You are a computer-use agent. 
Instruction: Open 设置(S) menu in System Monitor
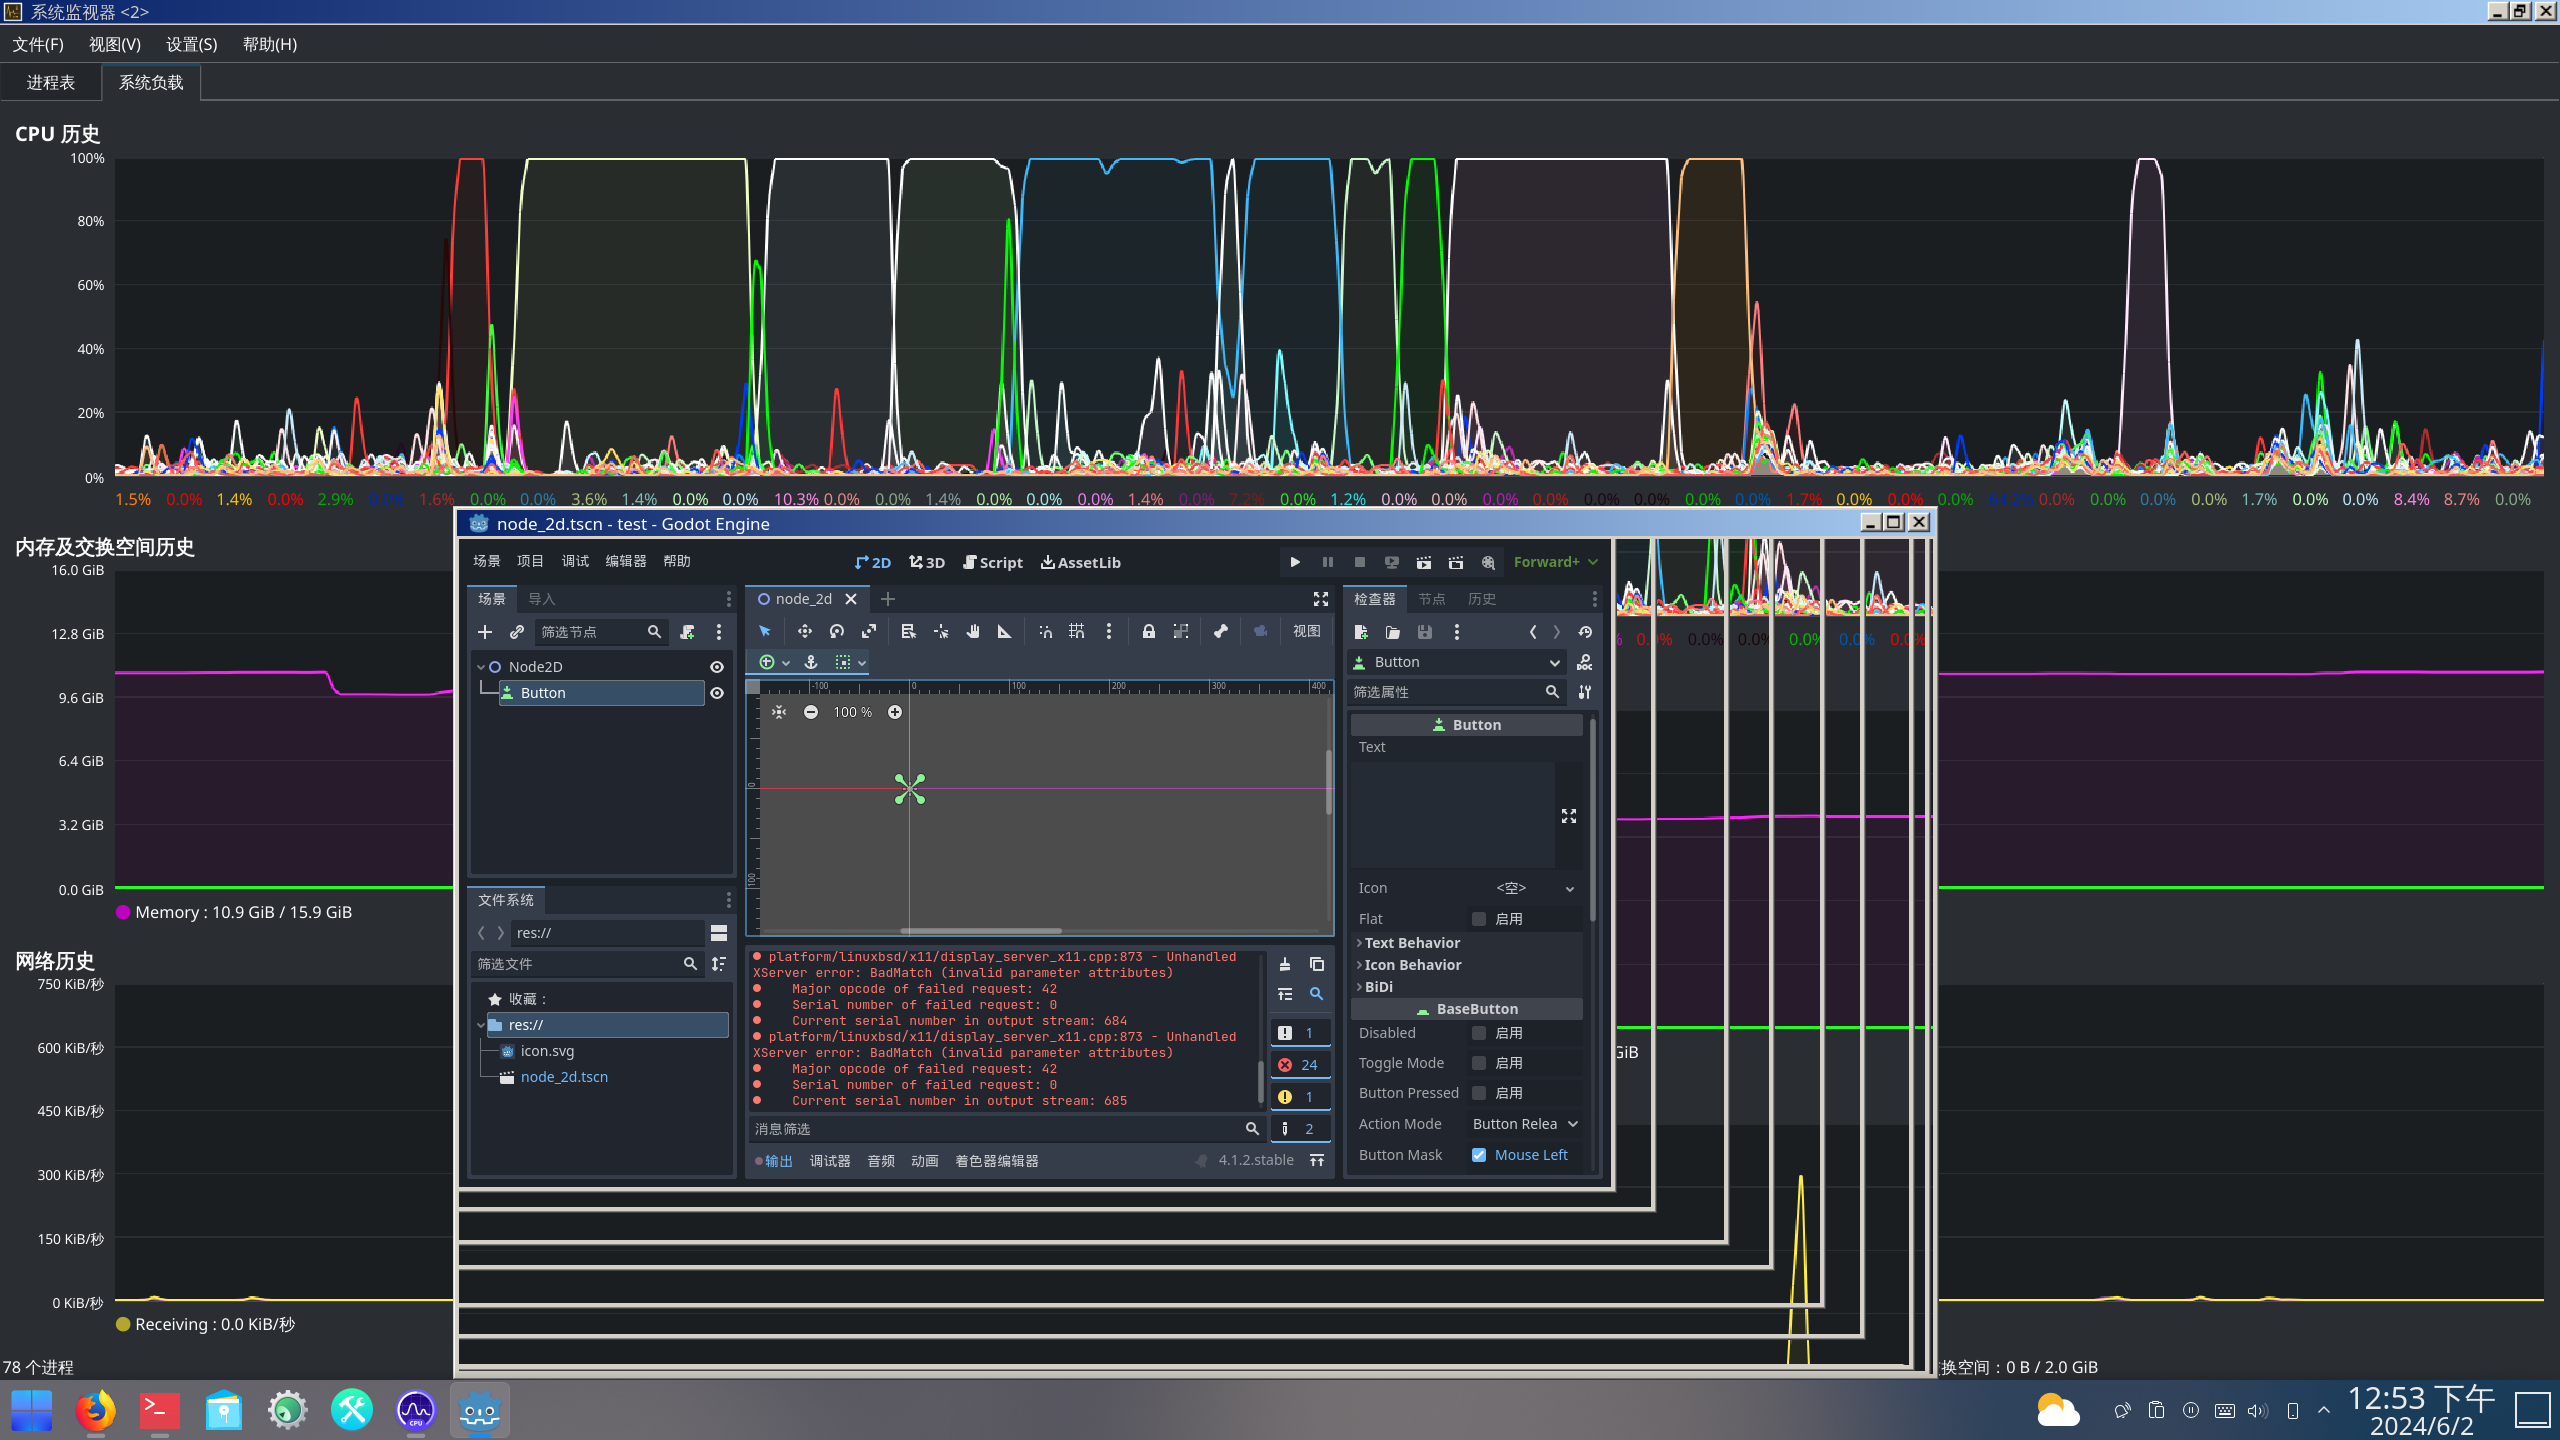[192, 44]
